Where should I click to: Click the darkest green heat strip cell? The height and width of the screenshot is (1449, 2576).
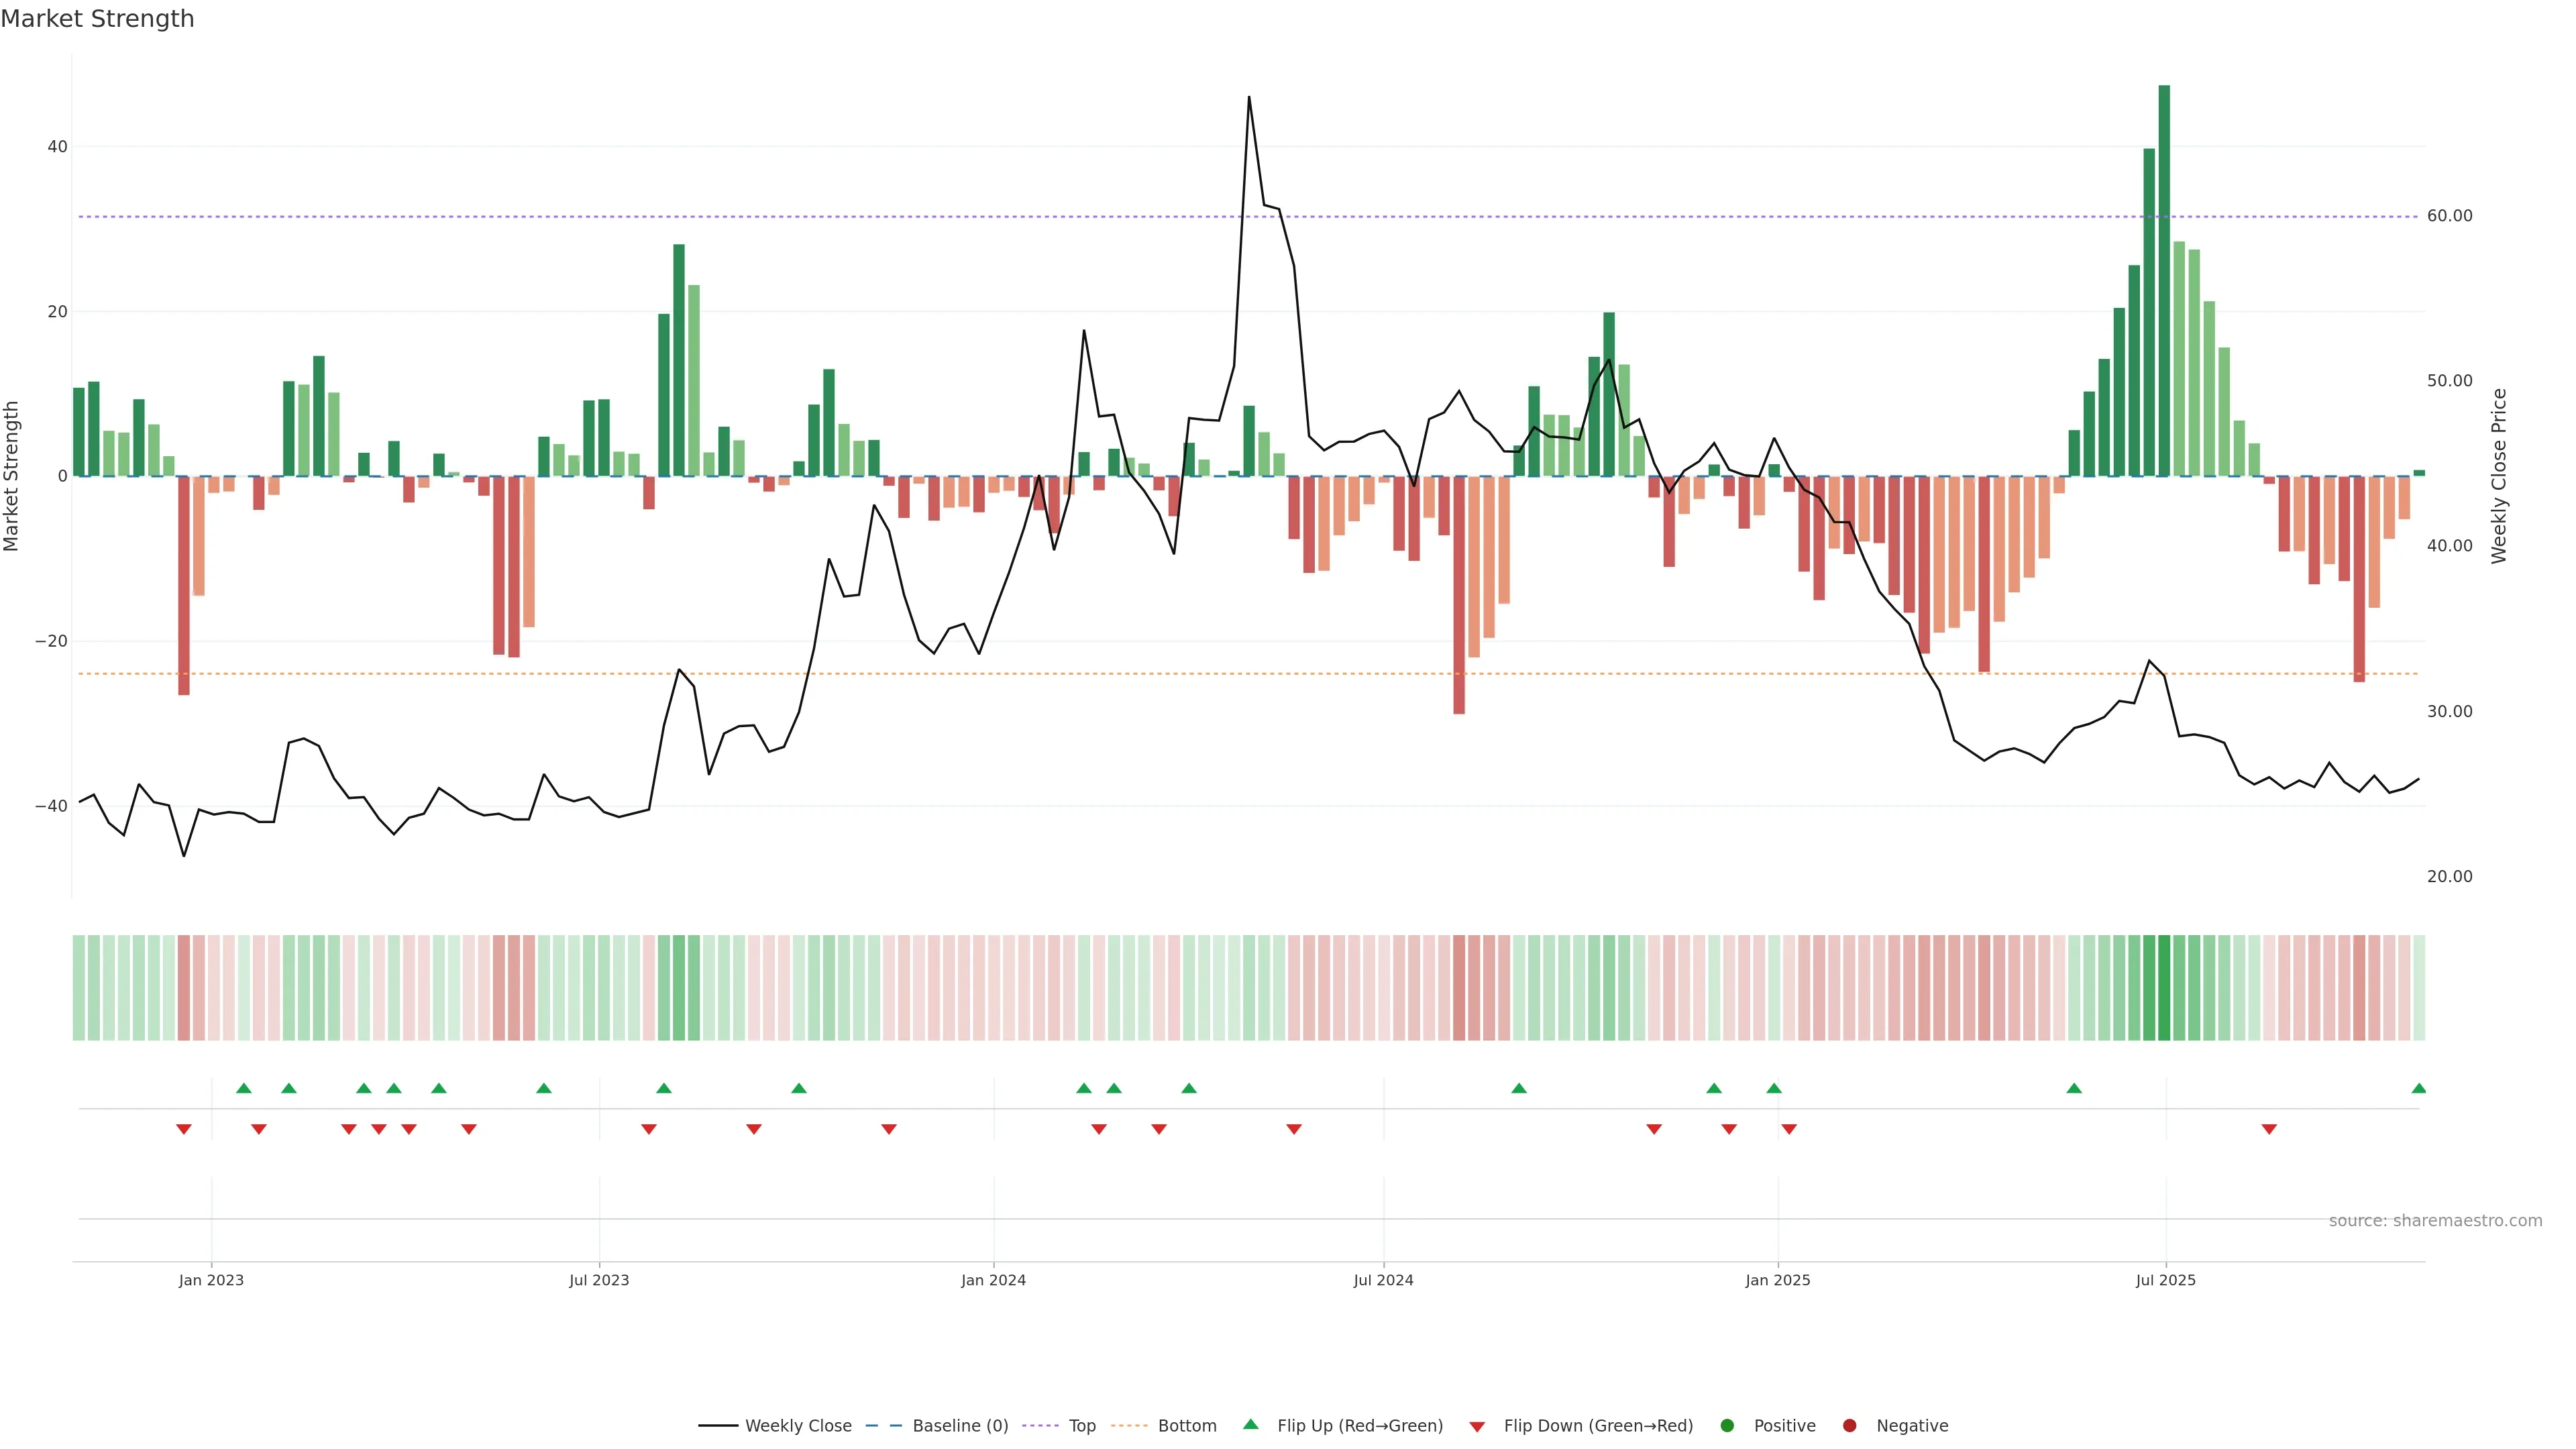coord(2164,987)
